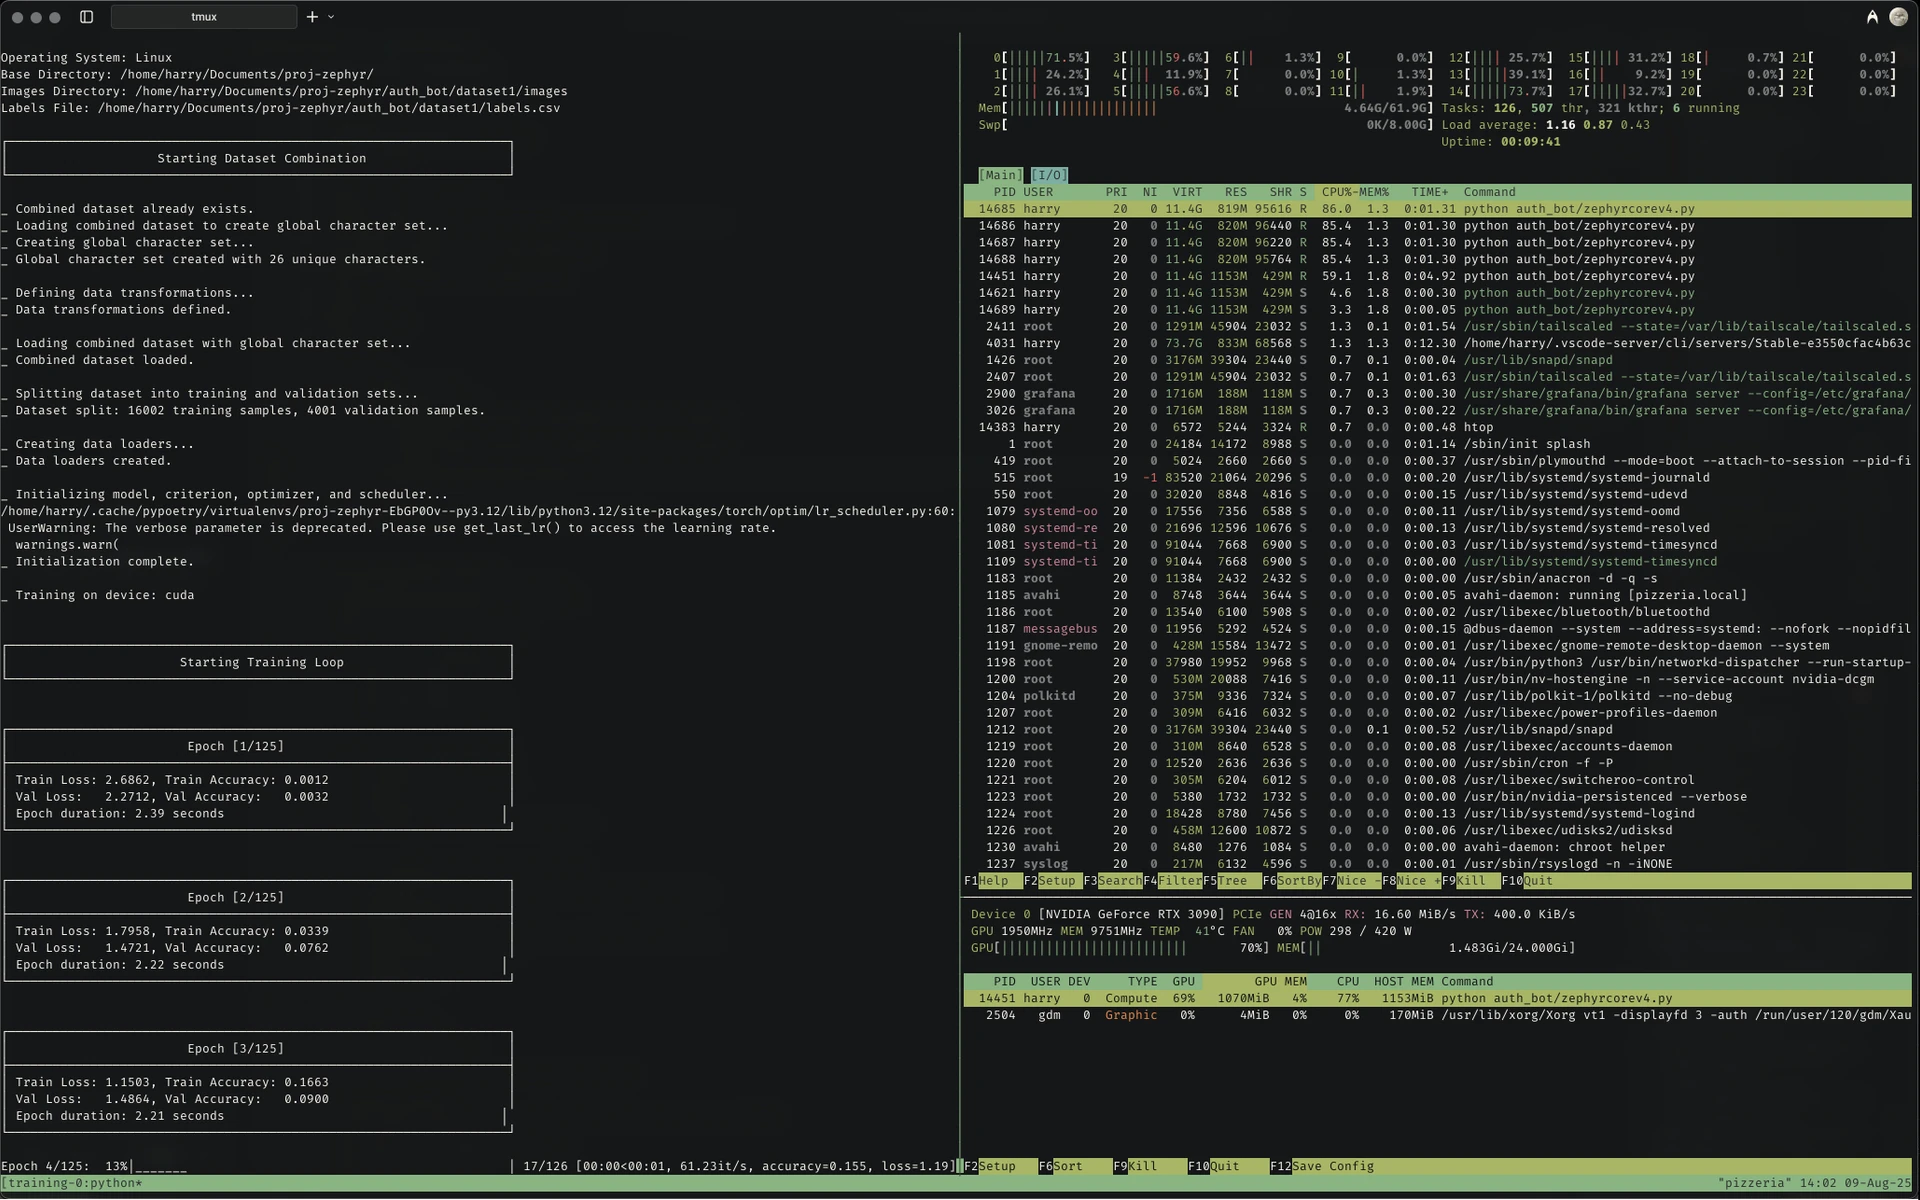
Task: Increase niceness with F8Nice+ in htop
Action: [x=1409, y=881]
